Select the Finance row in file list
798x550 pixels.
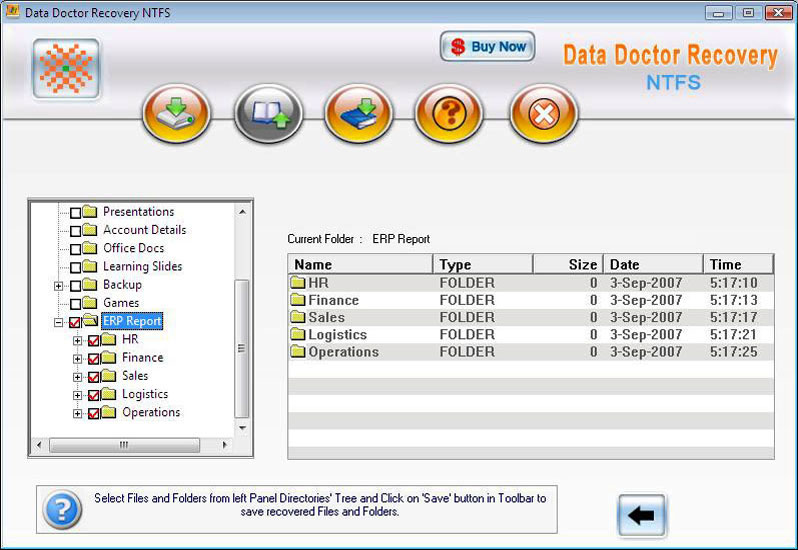coord(531,300)
